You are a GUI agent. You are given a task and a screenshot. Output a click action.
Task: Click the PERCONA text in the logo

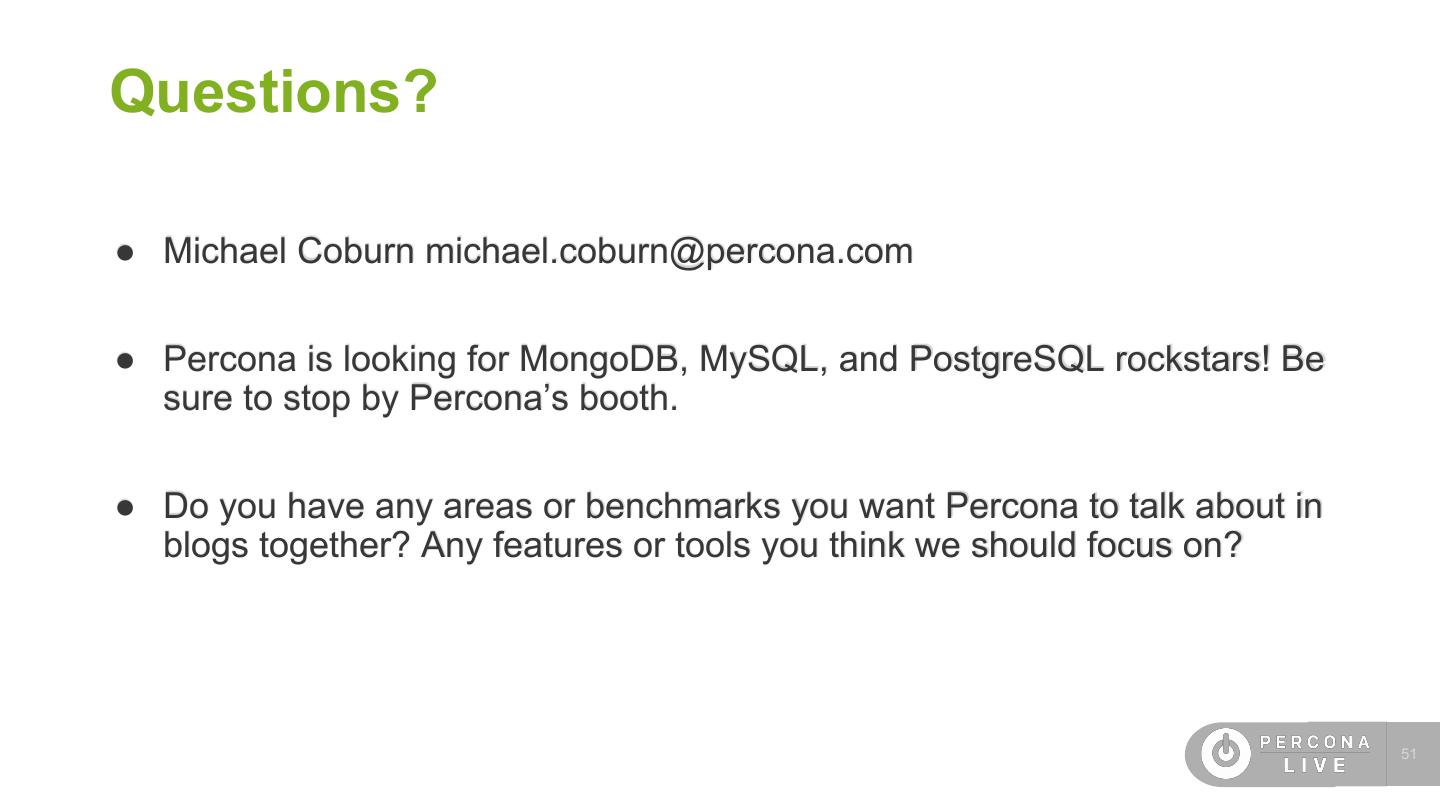click(1315, 742)
